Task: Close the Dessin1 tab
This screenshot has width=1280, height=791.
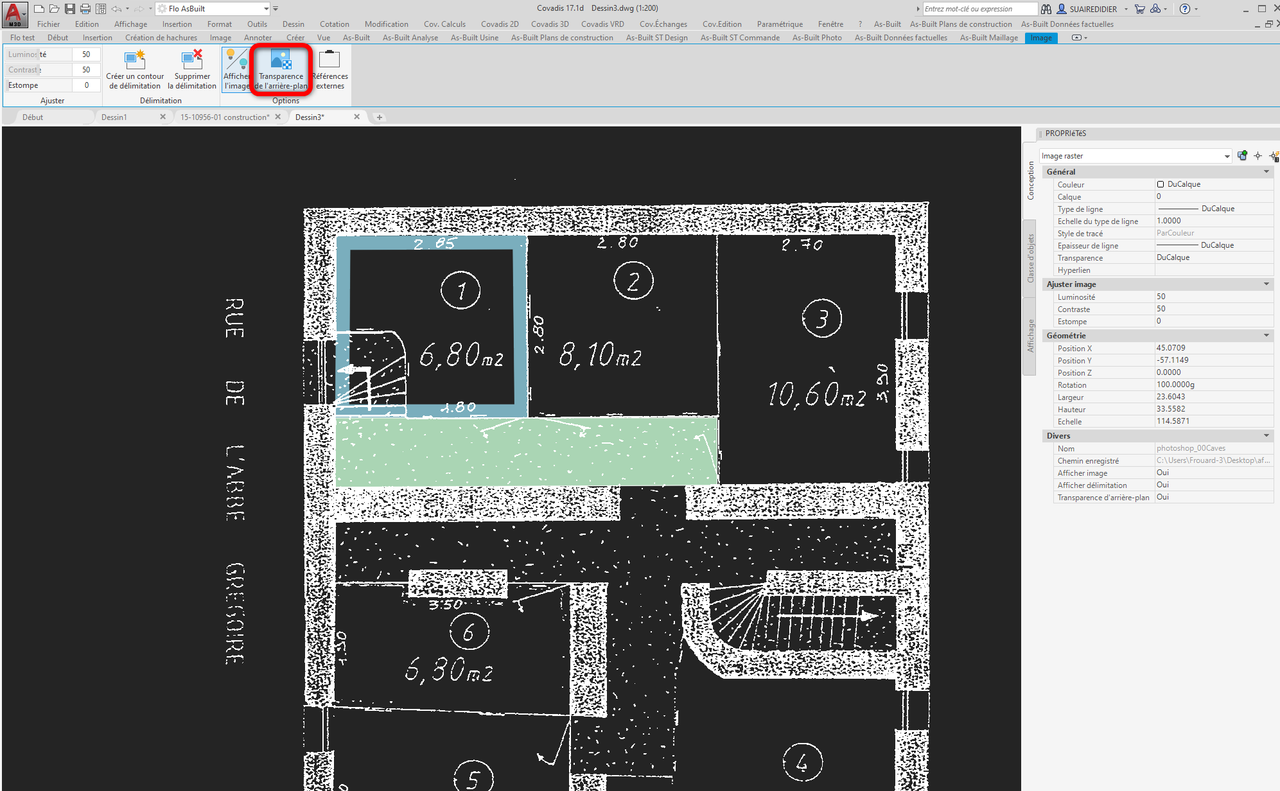Action: [x=163, y=117]
